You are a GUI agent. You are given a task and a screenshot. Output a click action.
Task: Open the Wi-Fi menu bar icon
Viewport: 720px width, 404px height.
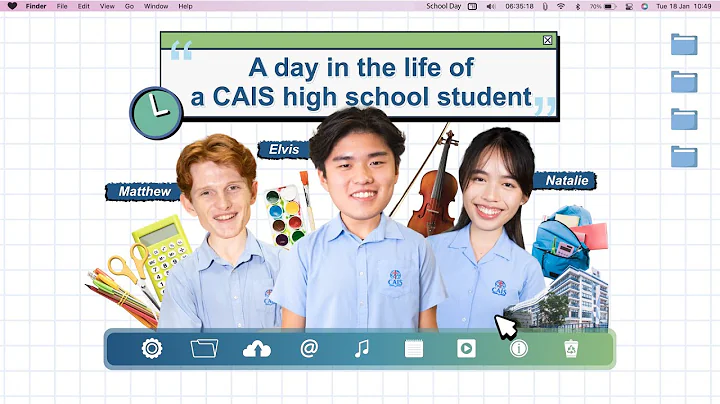pos(561,6)
